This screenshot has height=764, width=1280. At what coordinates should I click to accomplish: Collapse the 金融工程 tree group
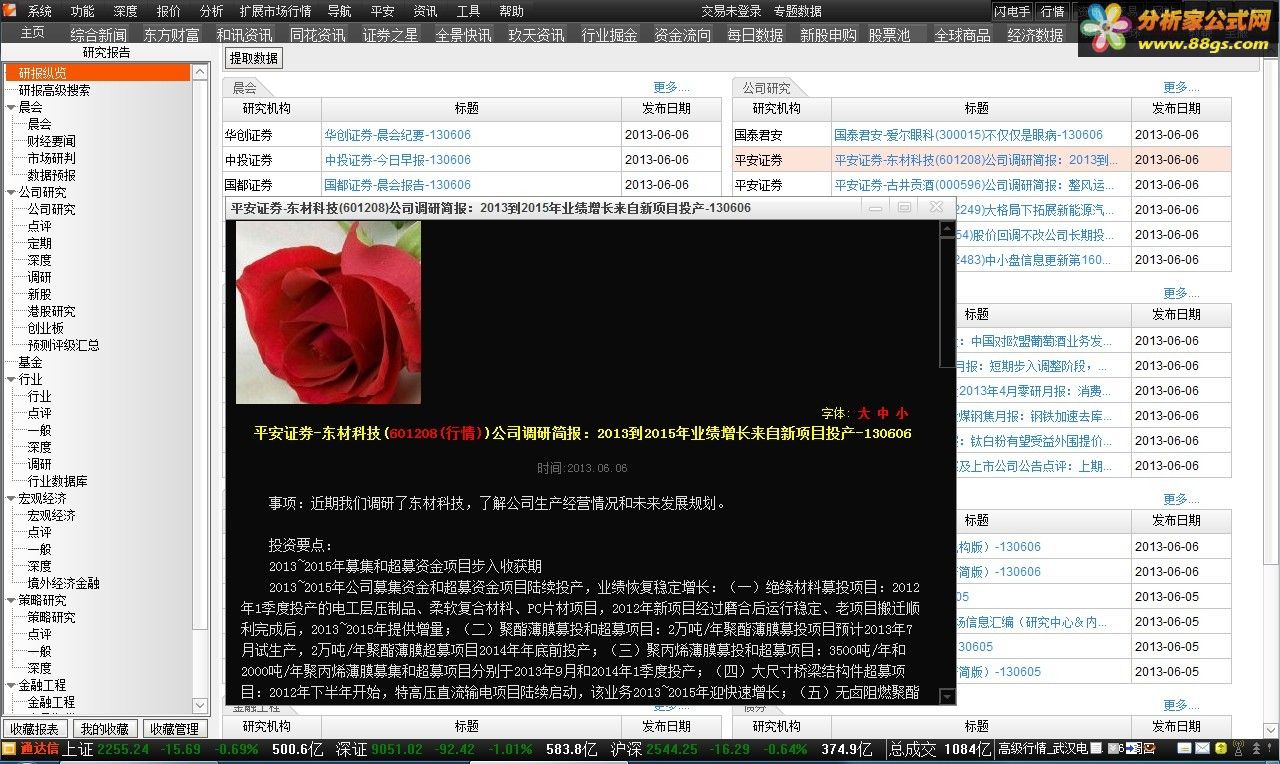(x=10, y=685)
